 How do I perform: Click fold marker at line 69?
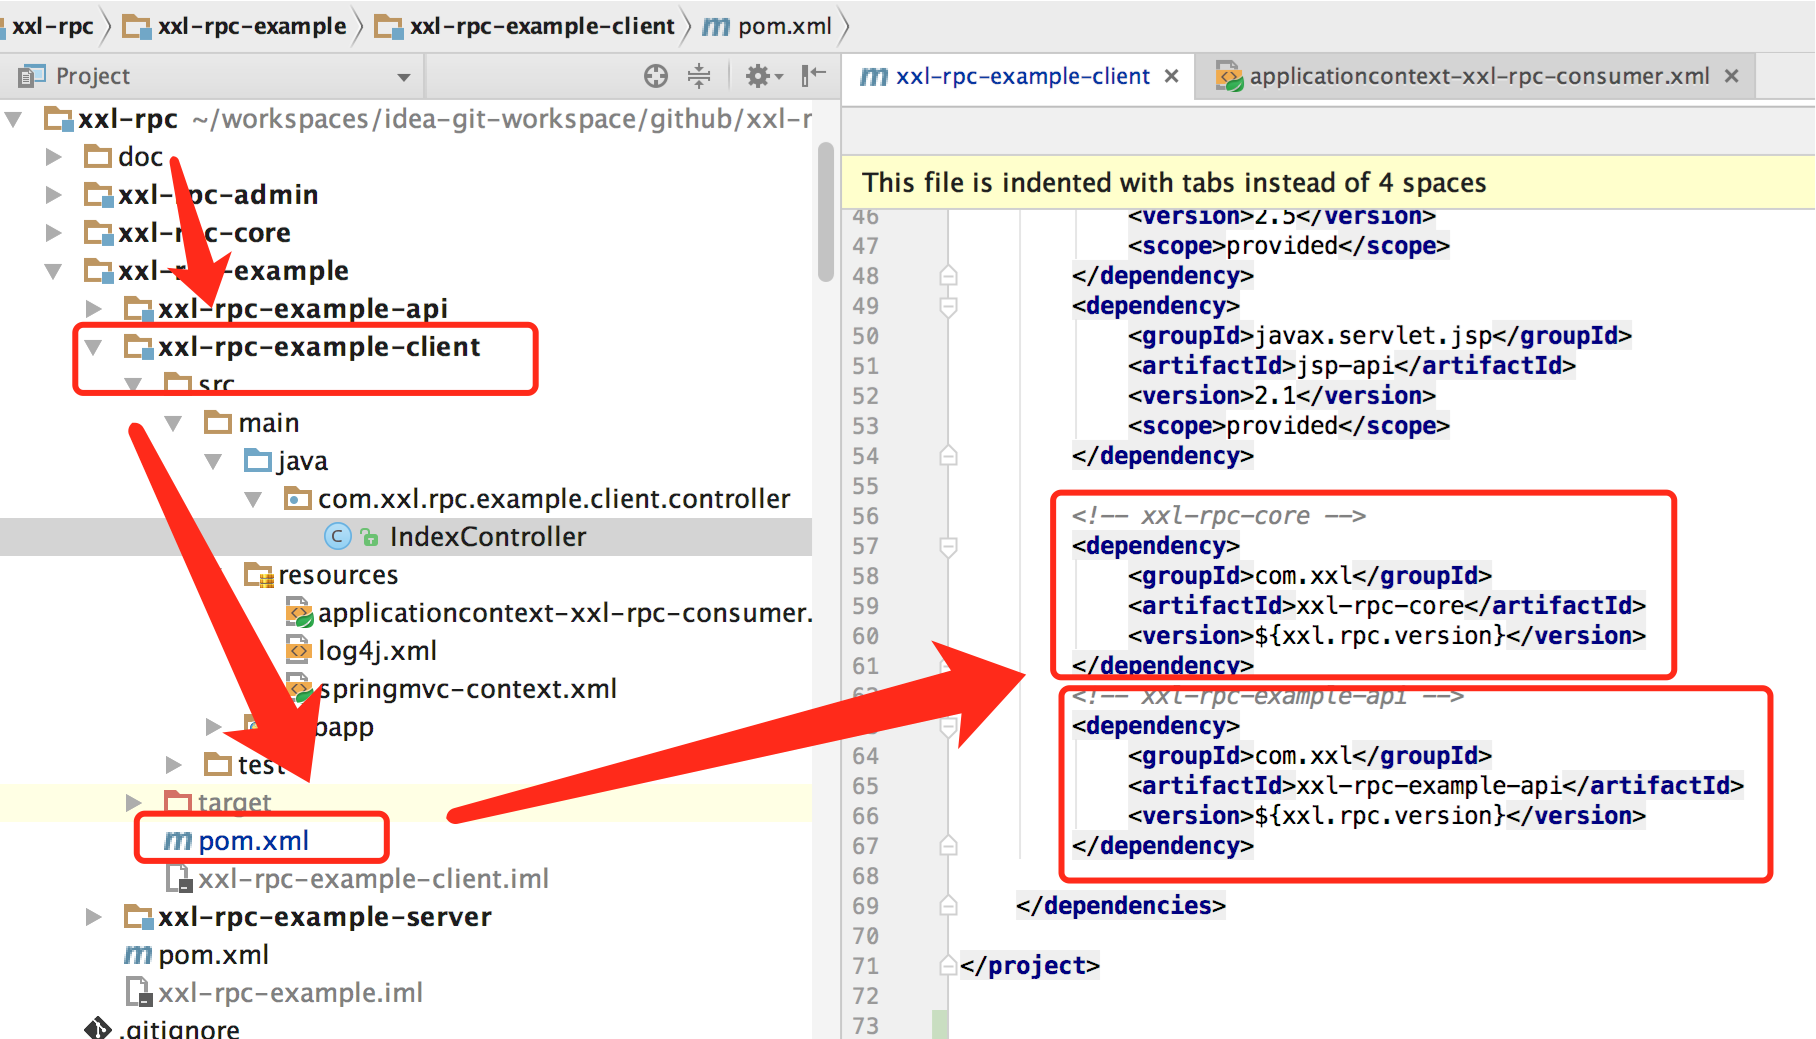[x=949, y=906]
